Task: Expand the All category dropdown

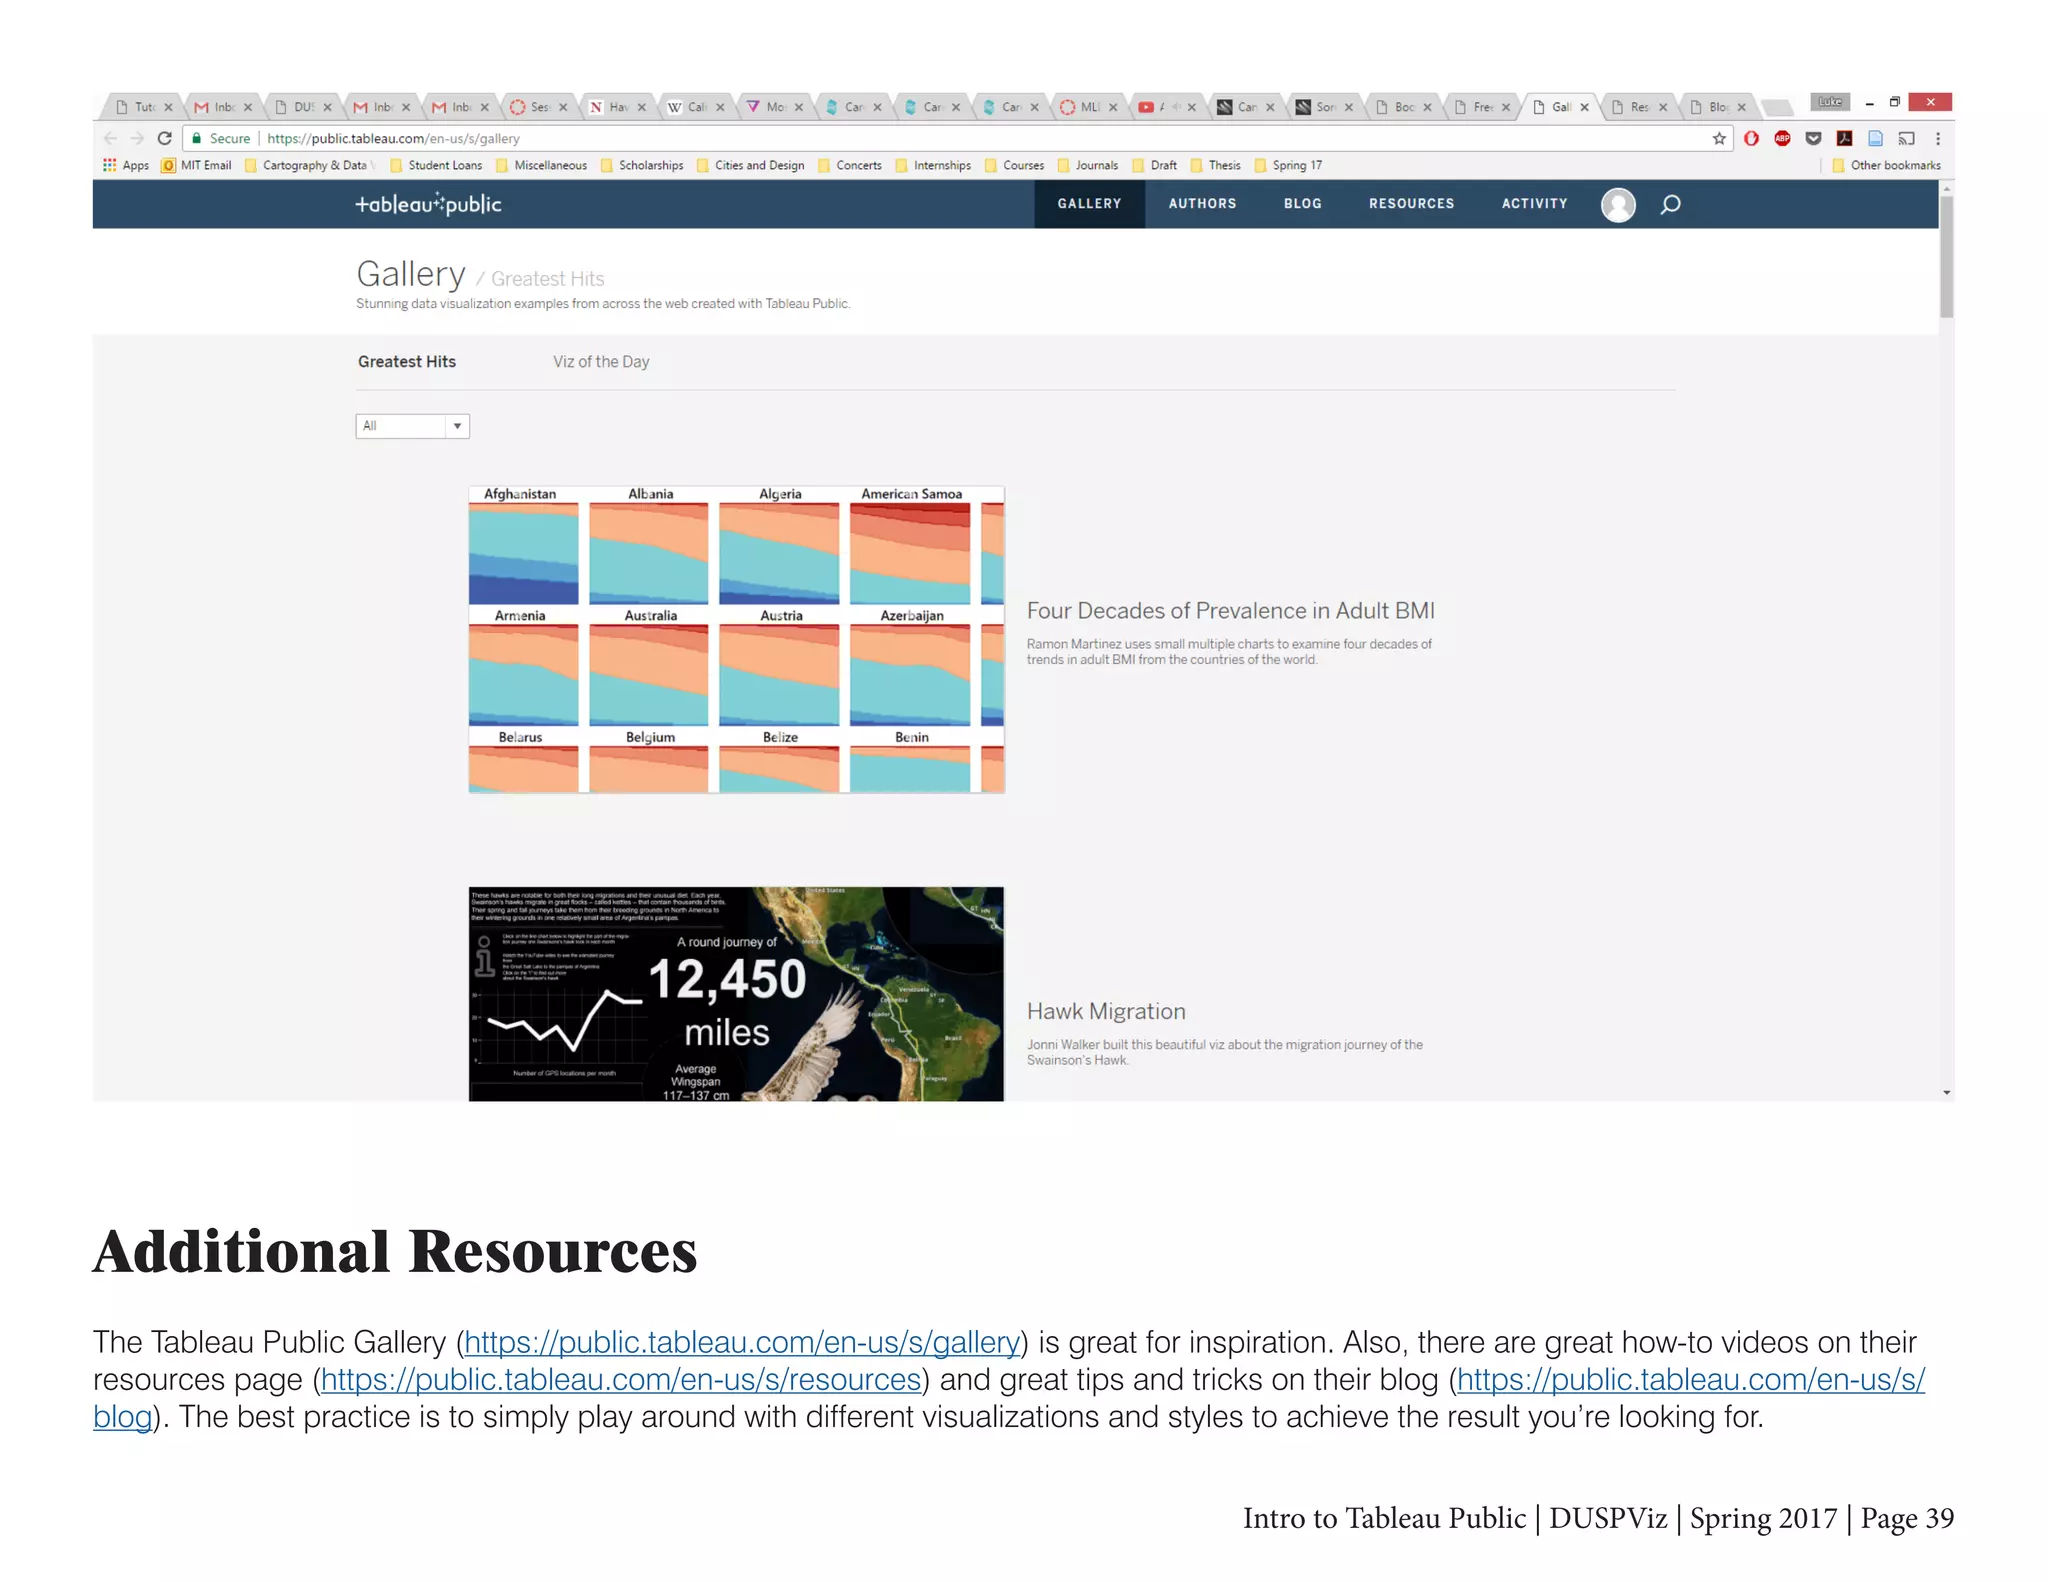Action: point(412,426)
